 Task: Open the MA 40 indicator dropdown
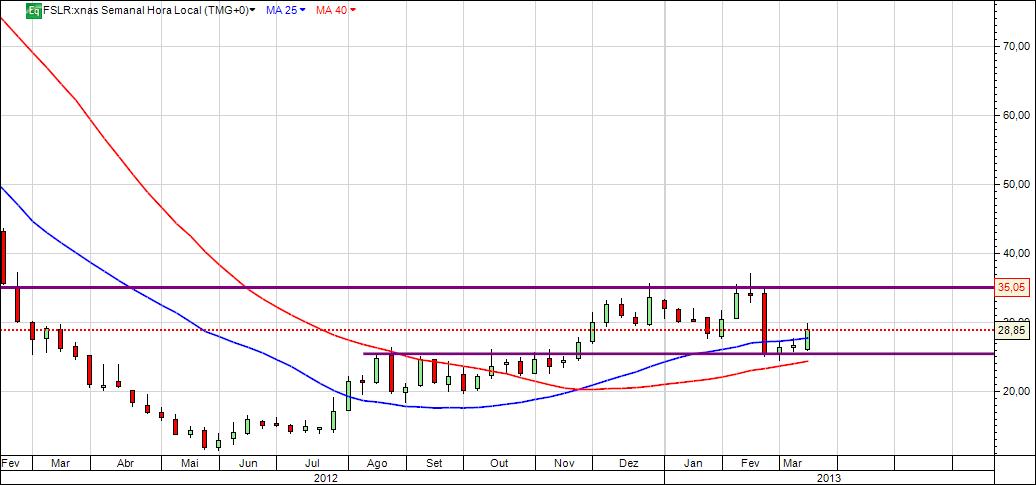point(353,11)
